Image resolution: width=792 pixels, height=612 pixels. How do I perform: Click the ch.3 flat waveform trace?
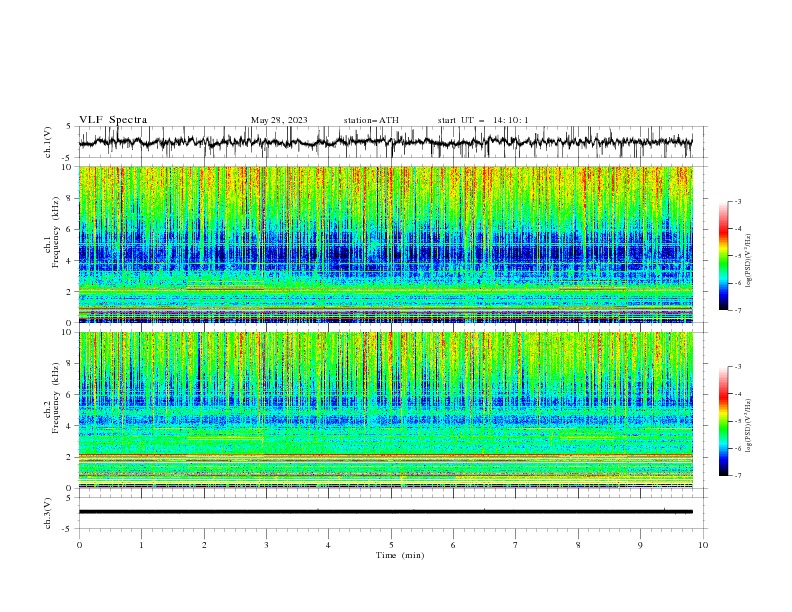[x=385, y=512]
